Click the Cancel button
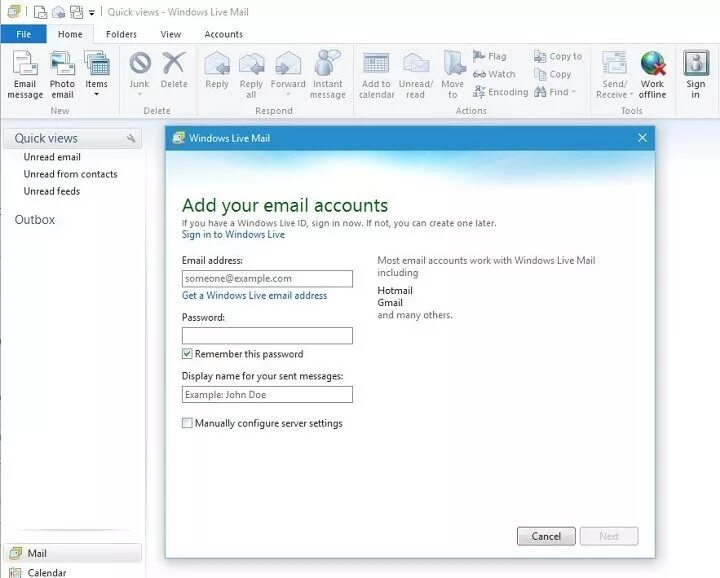Viewport: 720px width, 578px height. pyautogui.click(x=546, y=536)
